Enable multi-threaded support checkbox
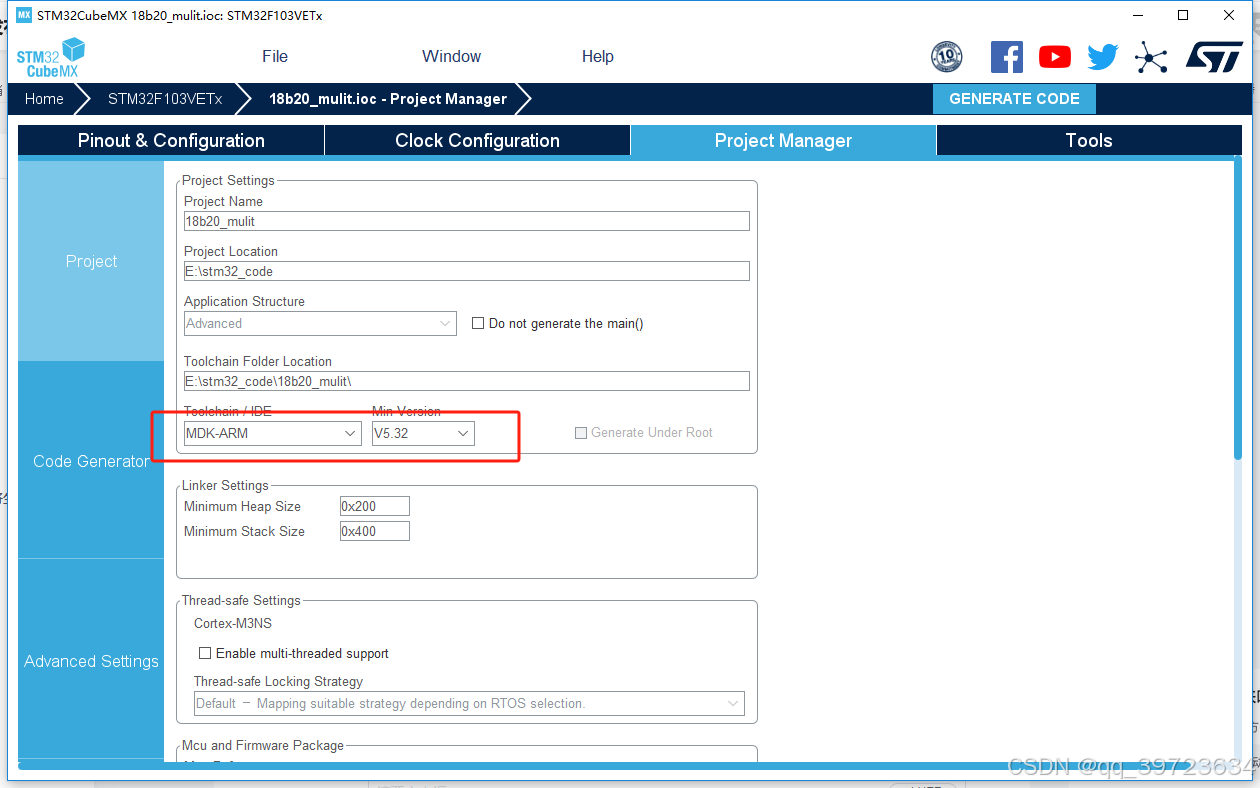This screenshot has height=788, width=1260. tap(205, 653)
